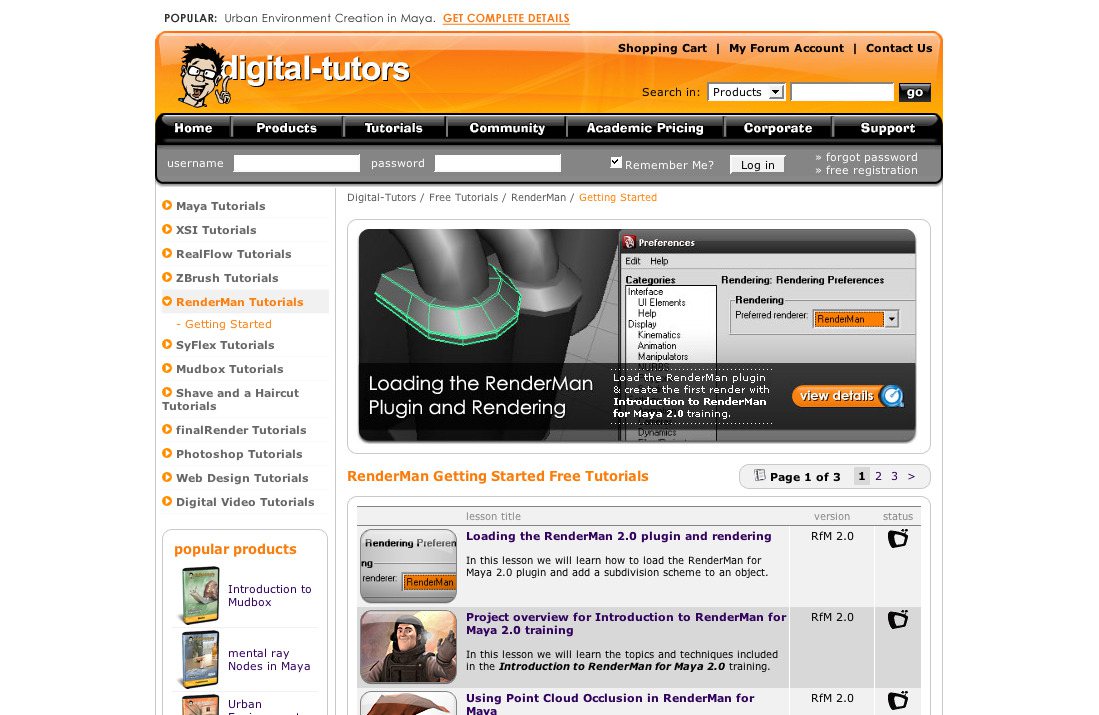Click Introduction to Mudbox product box image
1099x715 pixels.
200,595
